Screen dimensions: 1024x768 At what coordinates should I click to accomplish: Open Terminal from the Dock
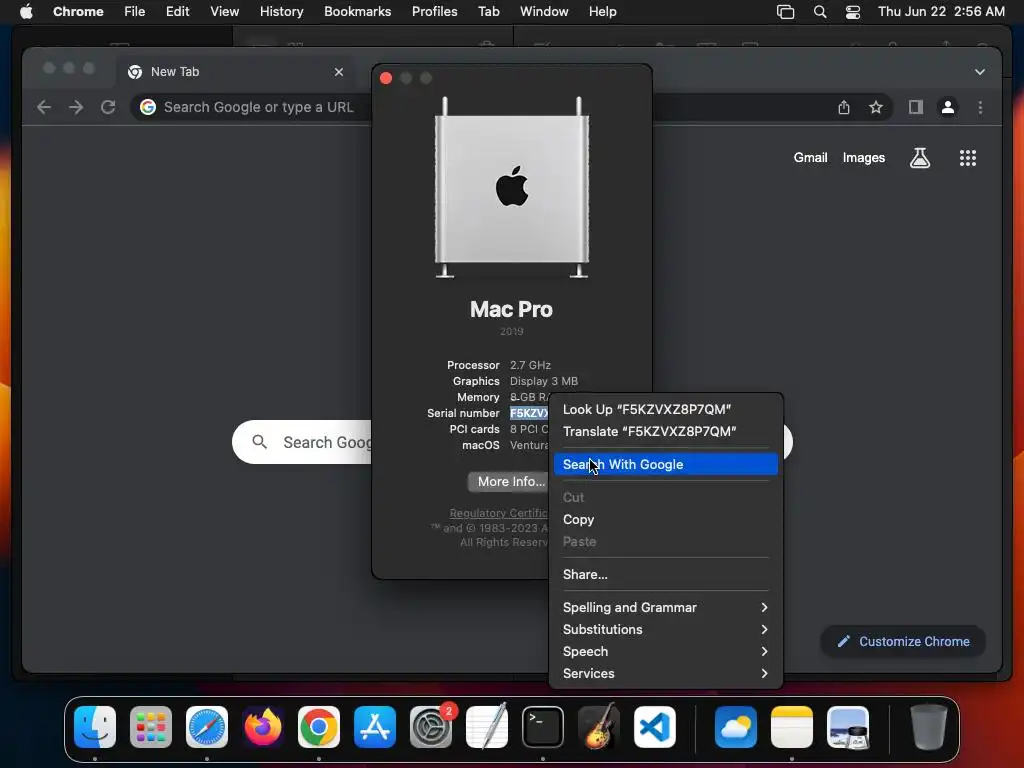point(543,727)
